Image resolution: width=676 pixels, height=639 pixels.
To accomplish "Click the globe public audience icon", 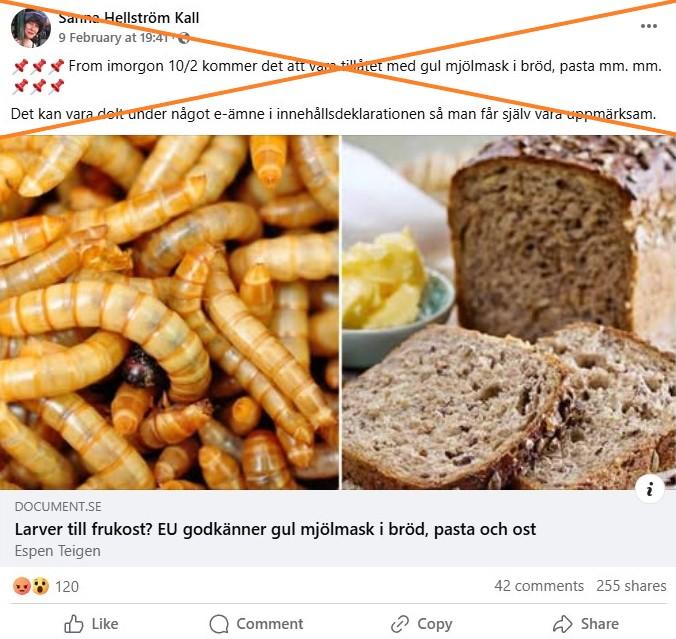I will [184, 38].
